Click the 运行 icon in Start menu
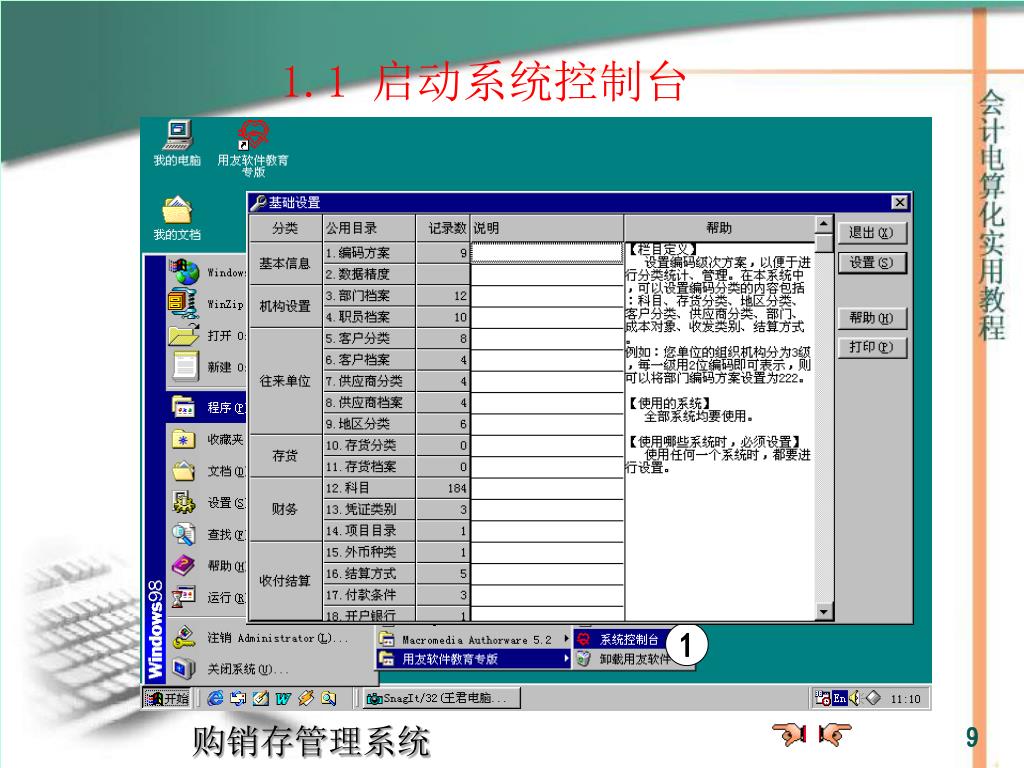Image resolution: width=1024 pixels, height=768 pixels. (184, 597)
